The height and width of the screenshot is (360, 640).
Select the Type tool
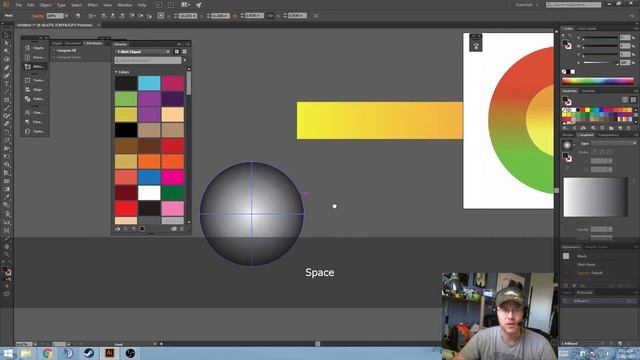(x=6, y=84)
